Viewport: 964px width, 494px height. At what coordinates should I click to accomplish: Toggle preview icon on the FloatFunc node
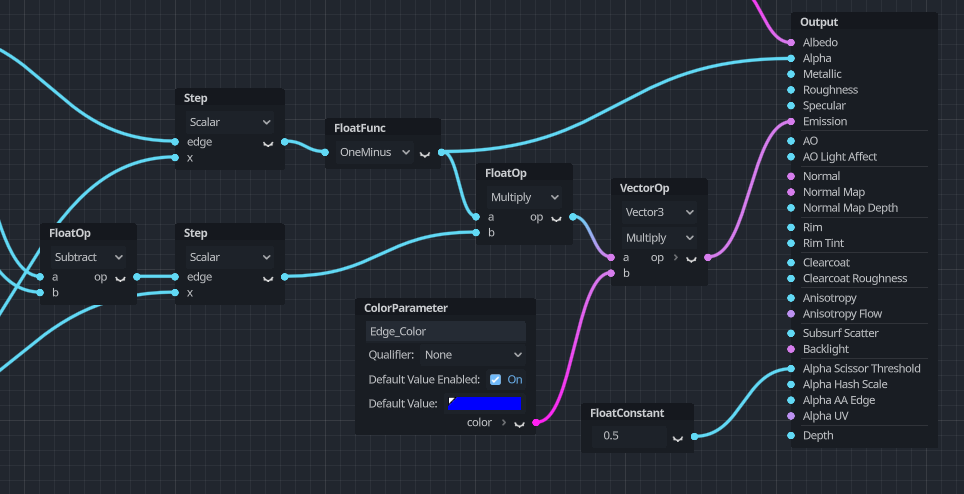425,153
